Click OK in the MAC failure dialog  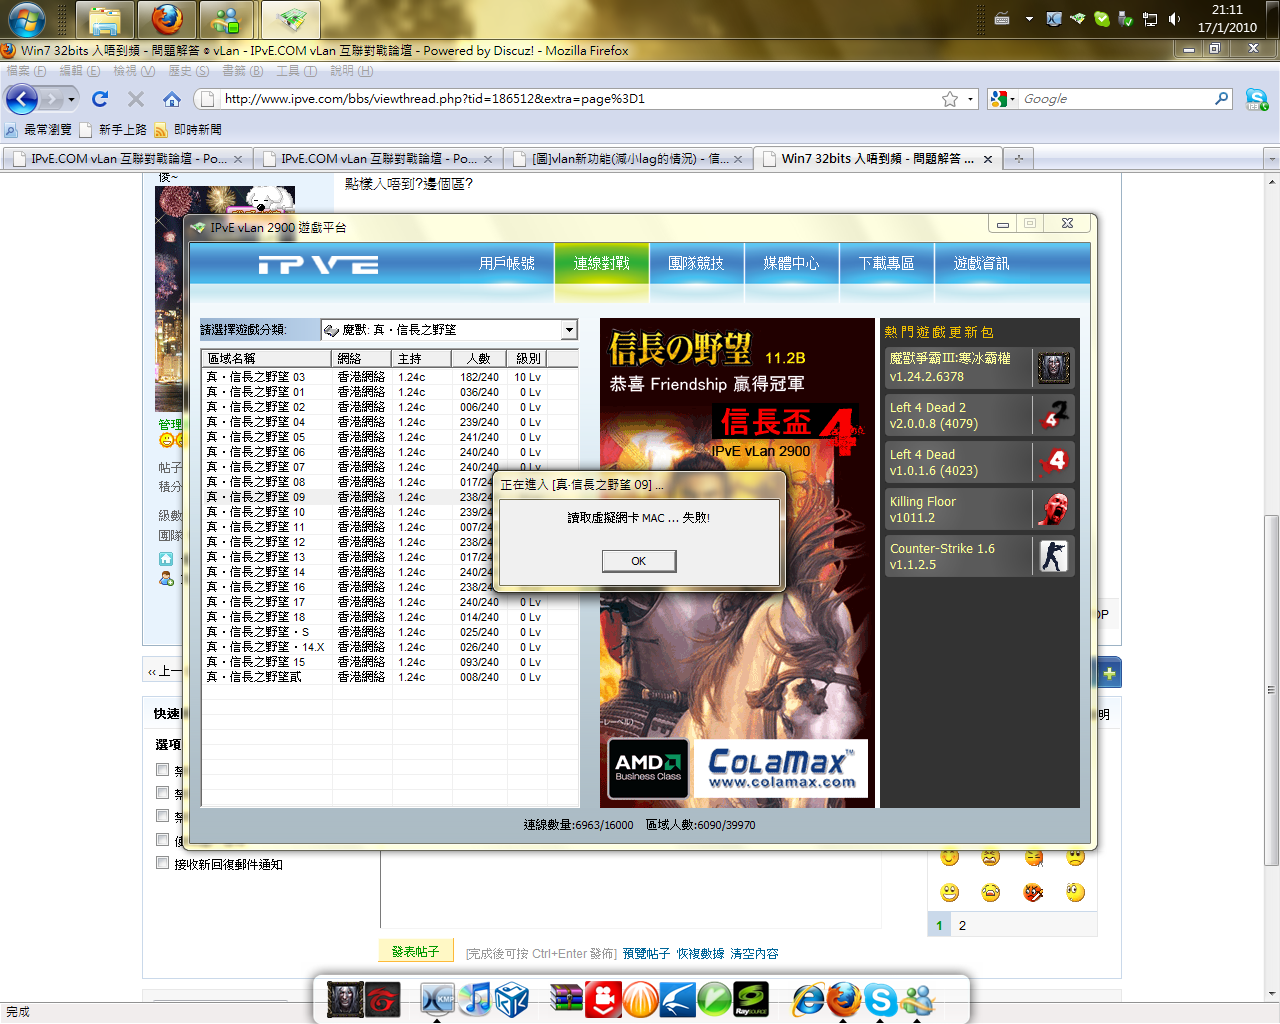pyautogui.click(x=639, y=561)
